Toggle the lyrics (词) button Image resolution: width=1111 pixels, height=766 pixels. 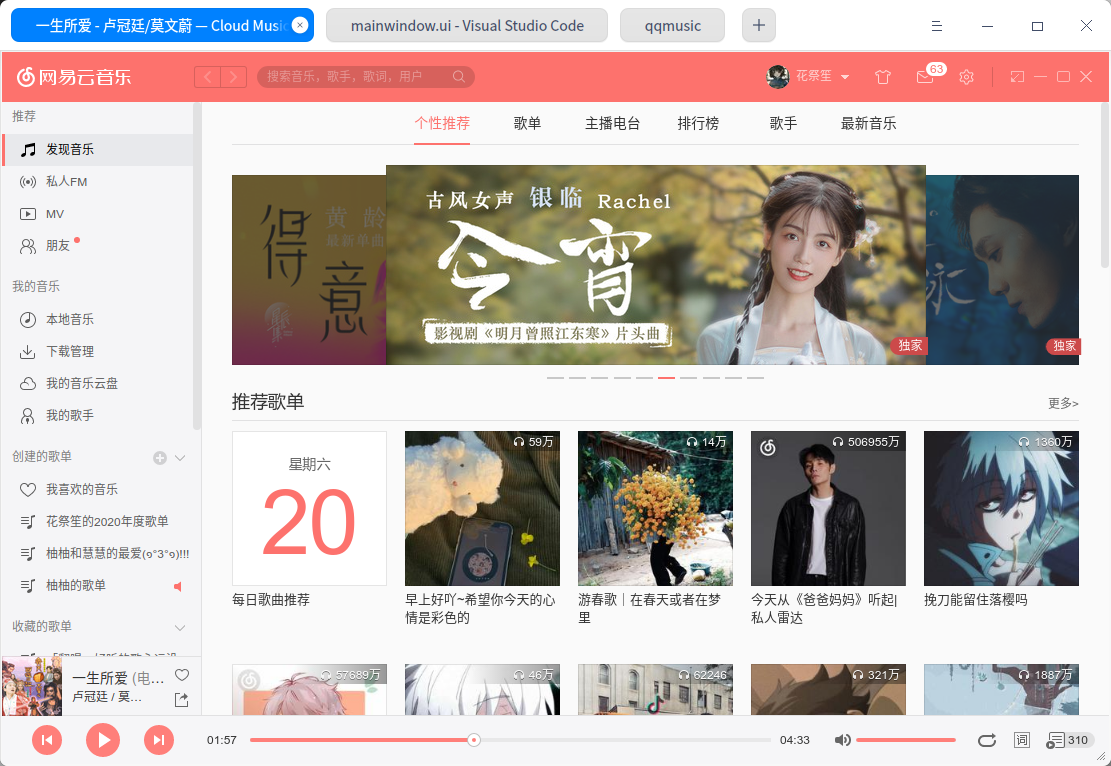click(x=1022, y=740)
